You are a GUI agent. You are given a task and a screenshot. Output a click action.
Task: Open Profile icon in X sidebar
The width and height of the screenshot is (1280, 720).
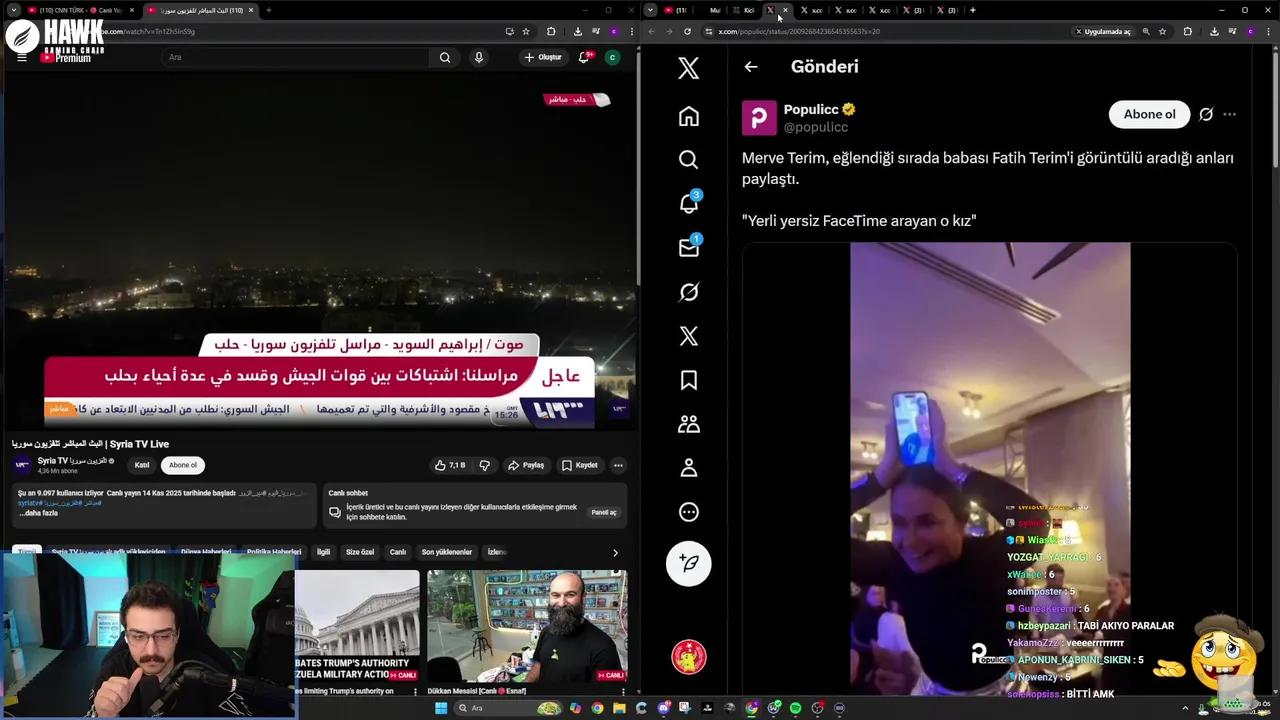(688, 468)
